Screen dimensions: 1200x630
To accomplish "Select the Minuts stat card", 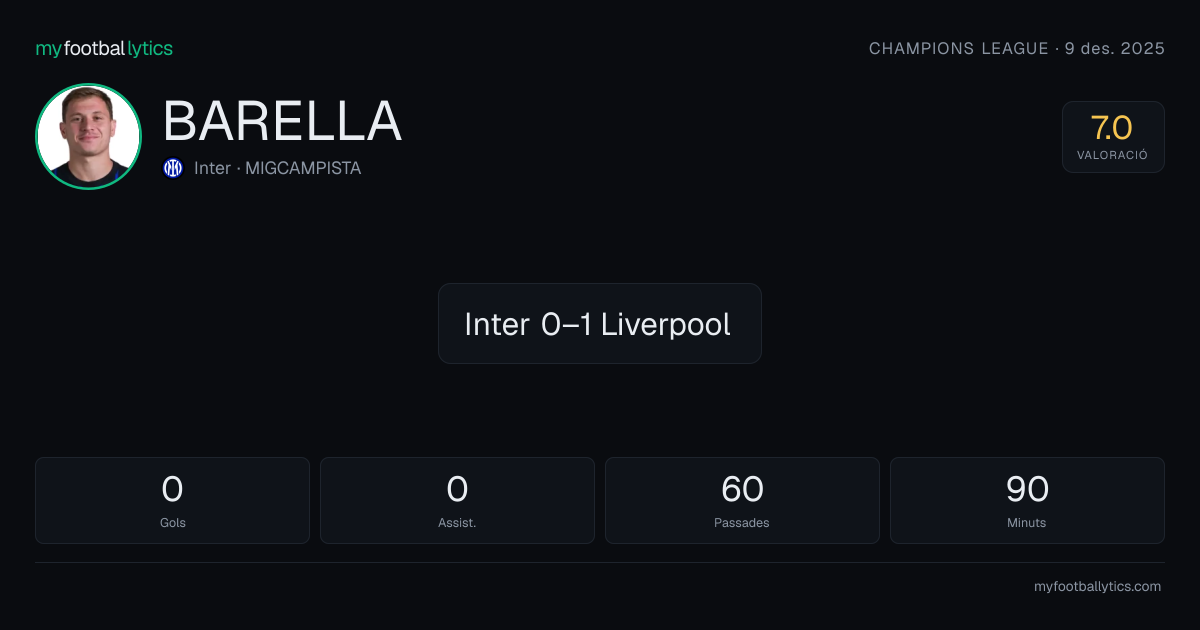I will tap(1027, 500).
